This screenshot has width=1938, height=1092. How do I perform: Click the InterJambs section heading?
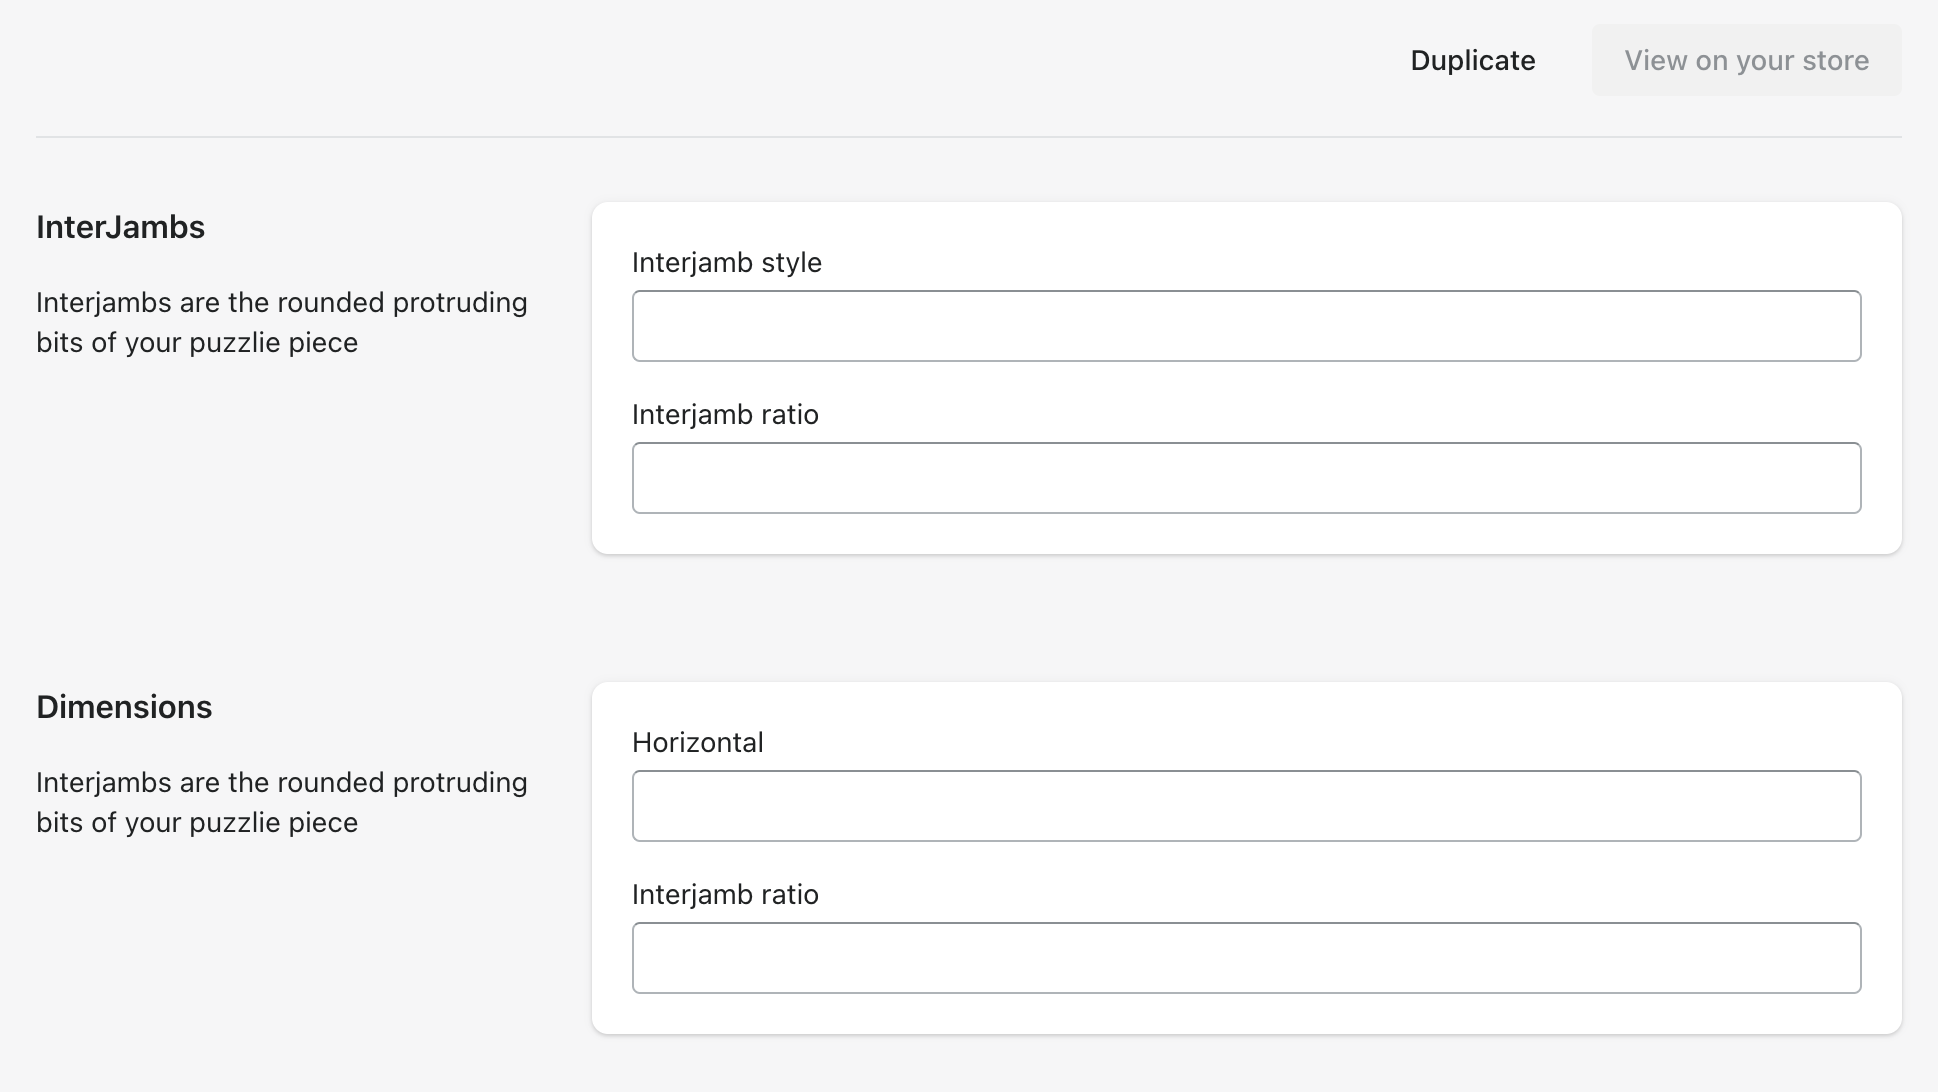tap(120, 227)
